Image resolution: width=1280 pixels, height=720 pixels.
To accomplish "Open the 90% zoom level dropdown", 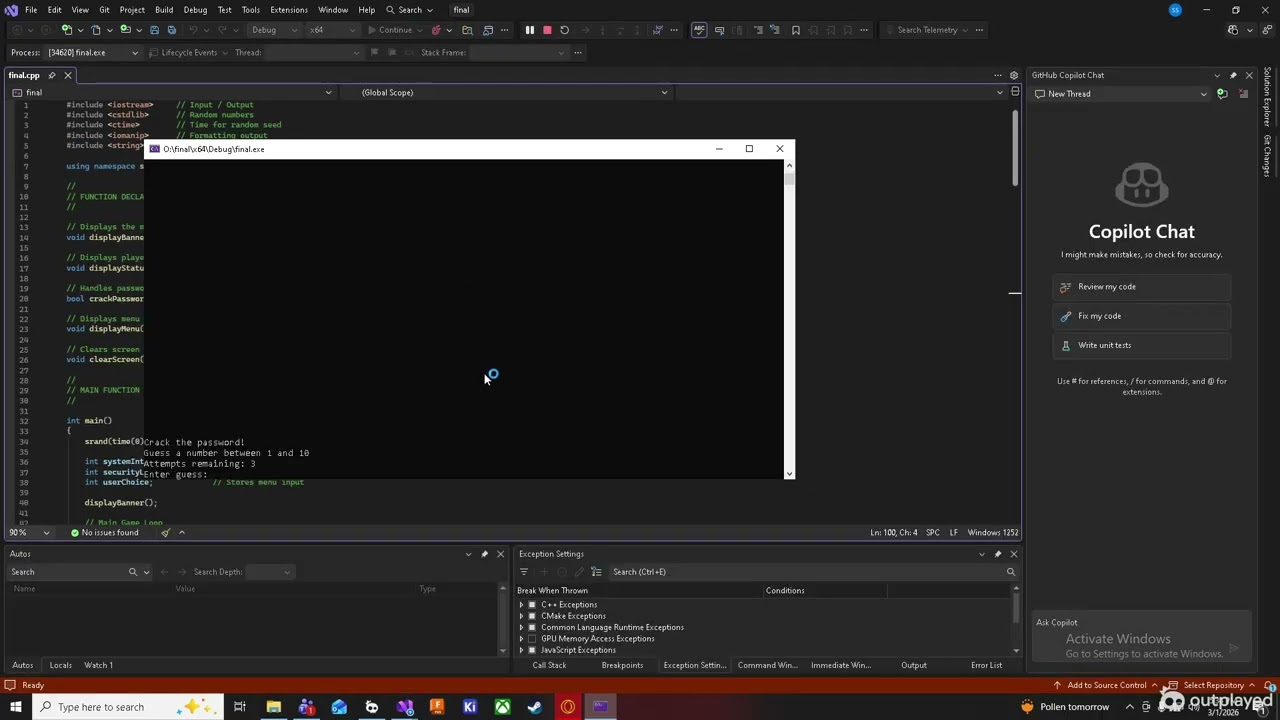I will (29, 533).
